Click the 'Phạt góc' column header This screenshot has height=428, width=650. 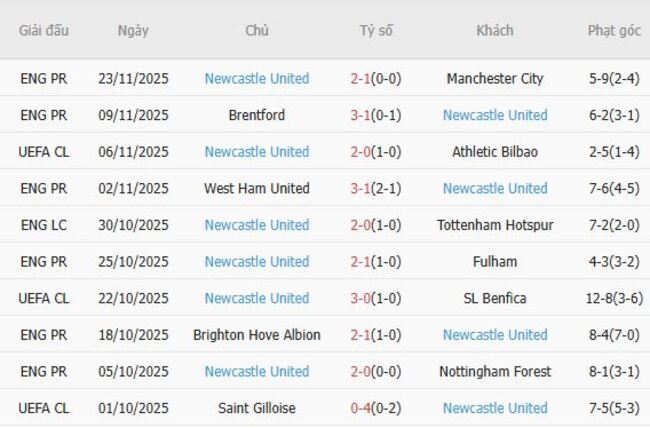coord(614,30)
